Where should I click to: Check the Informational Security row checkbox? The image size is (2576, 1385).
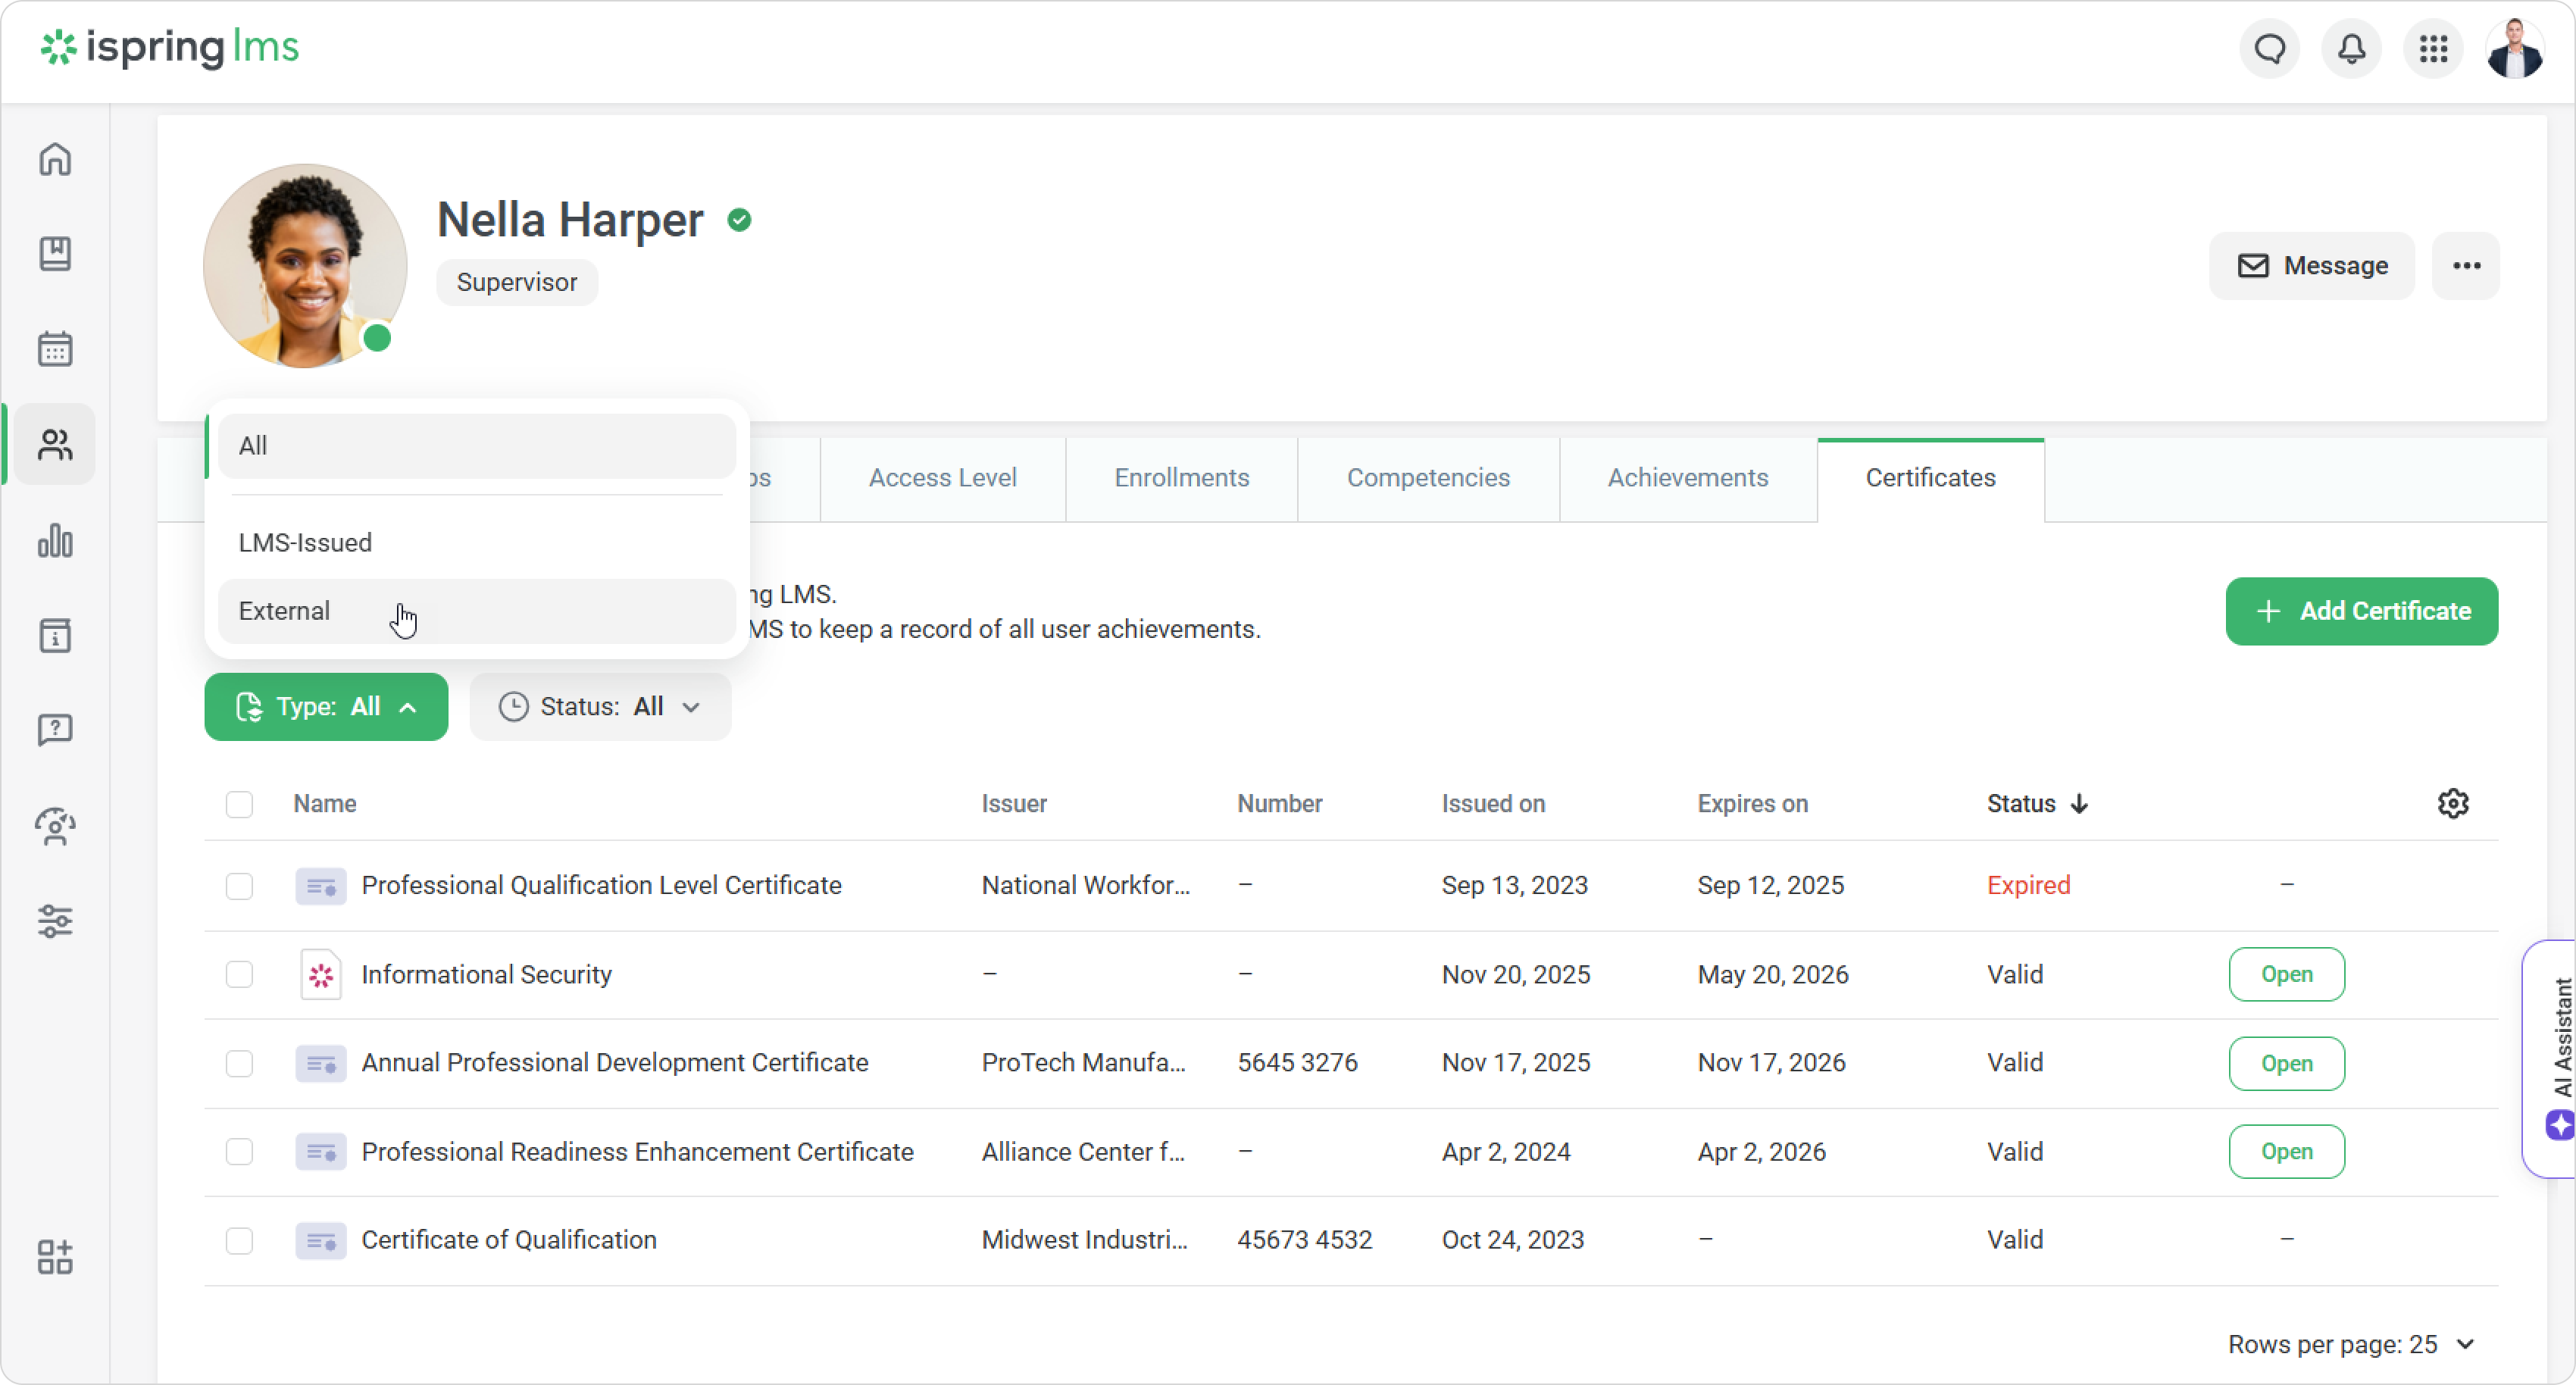pyautogui.click(x=239, y=975)
